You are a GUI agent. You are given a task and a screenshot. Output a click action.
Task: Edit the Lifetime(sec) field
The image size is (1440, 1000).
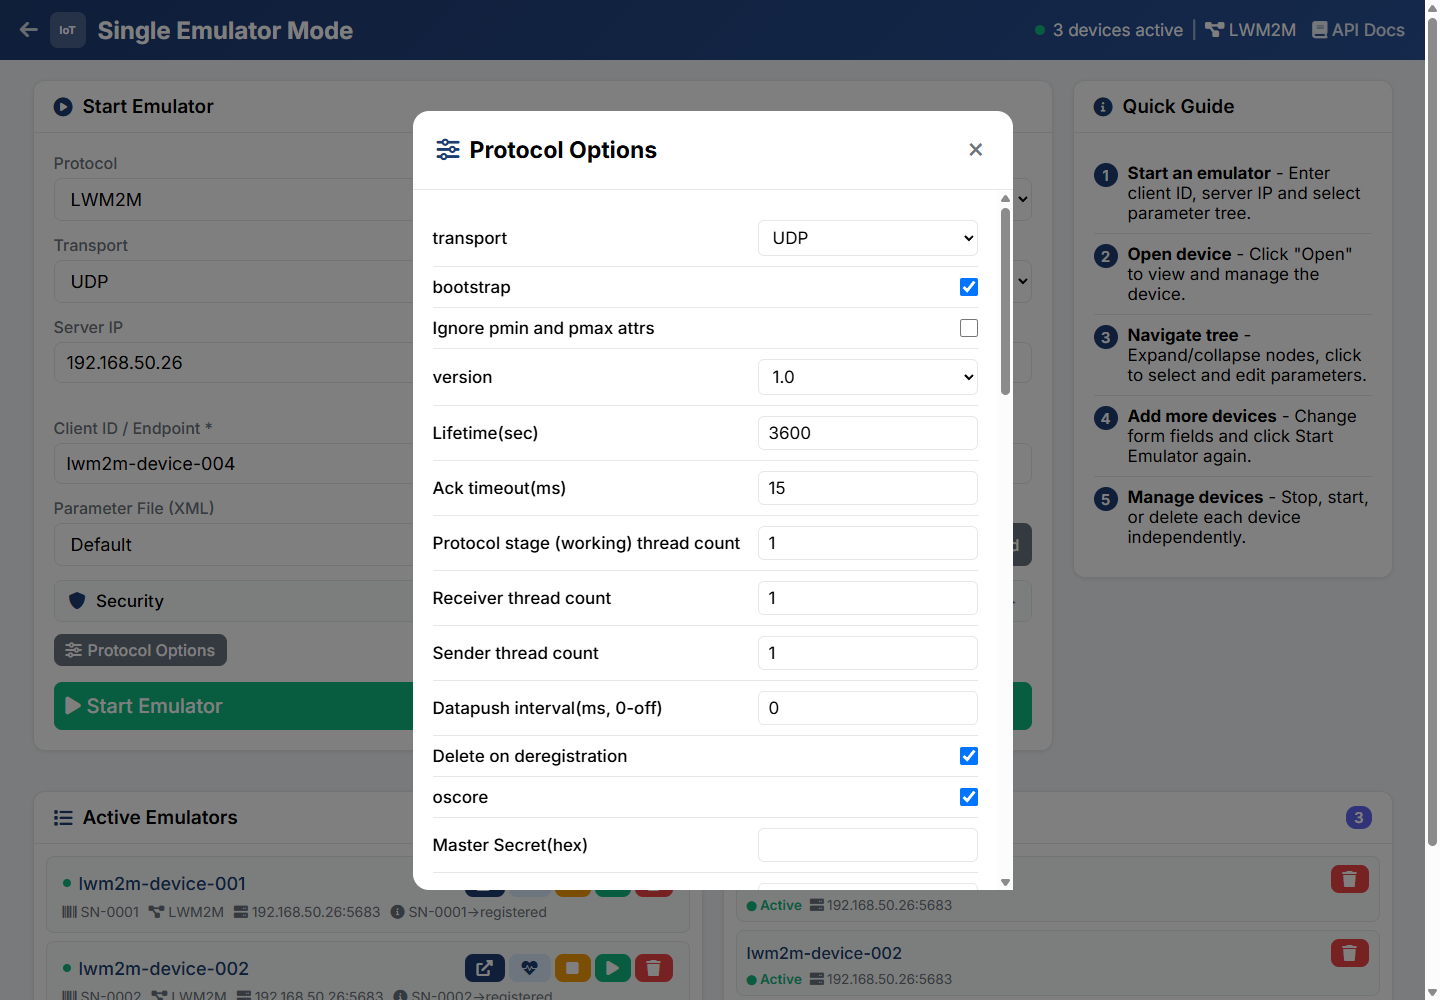click(868, 433)
